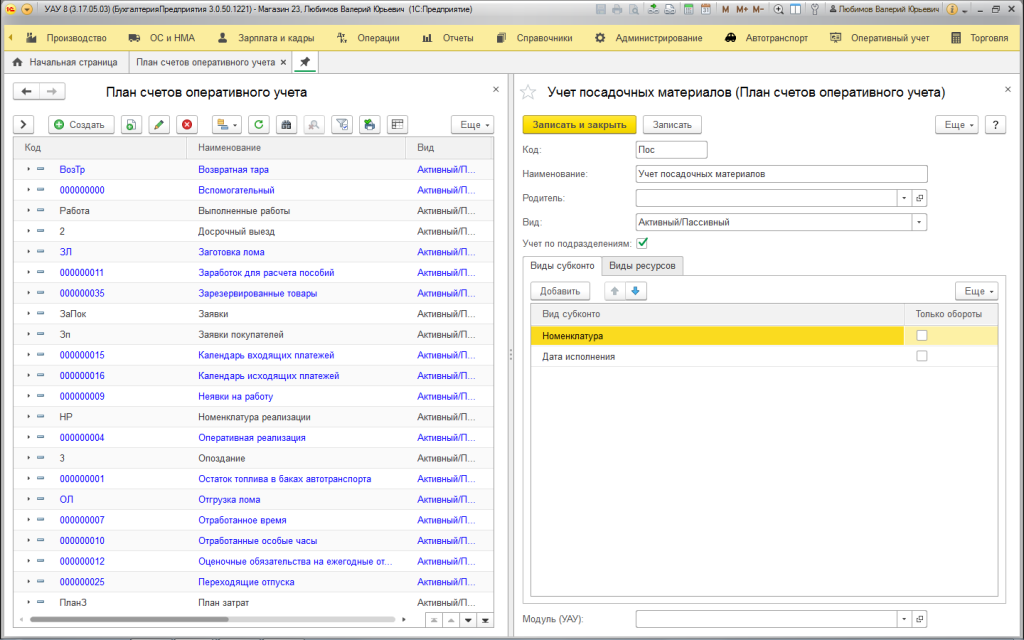Click the green refresh list icon
Image resolution: width=1024 pixels, height=640 pixels.
tap(259, 125)
